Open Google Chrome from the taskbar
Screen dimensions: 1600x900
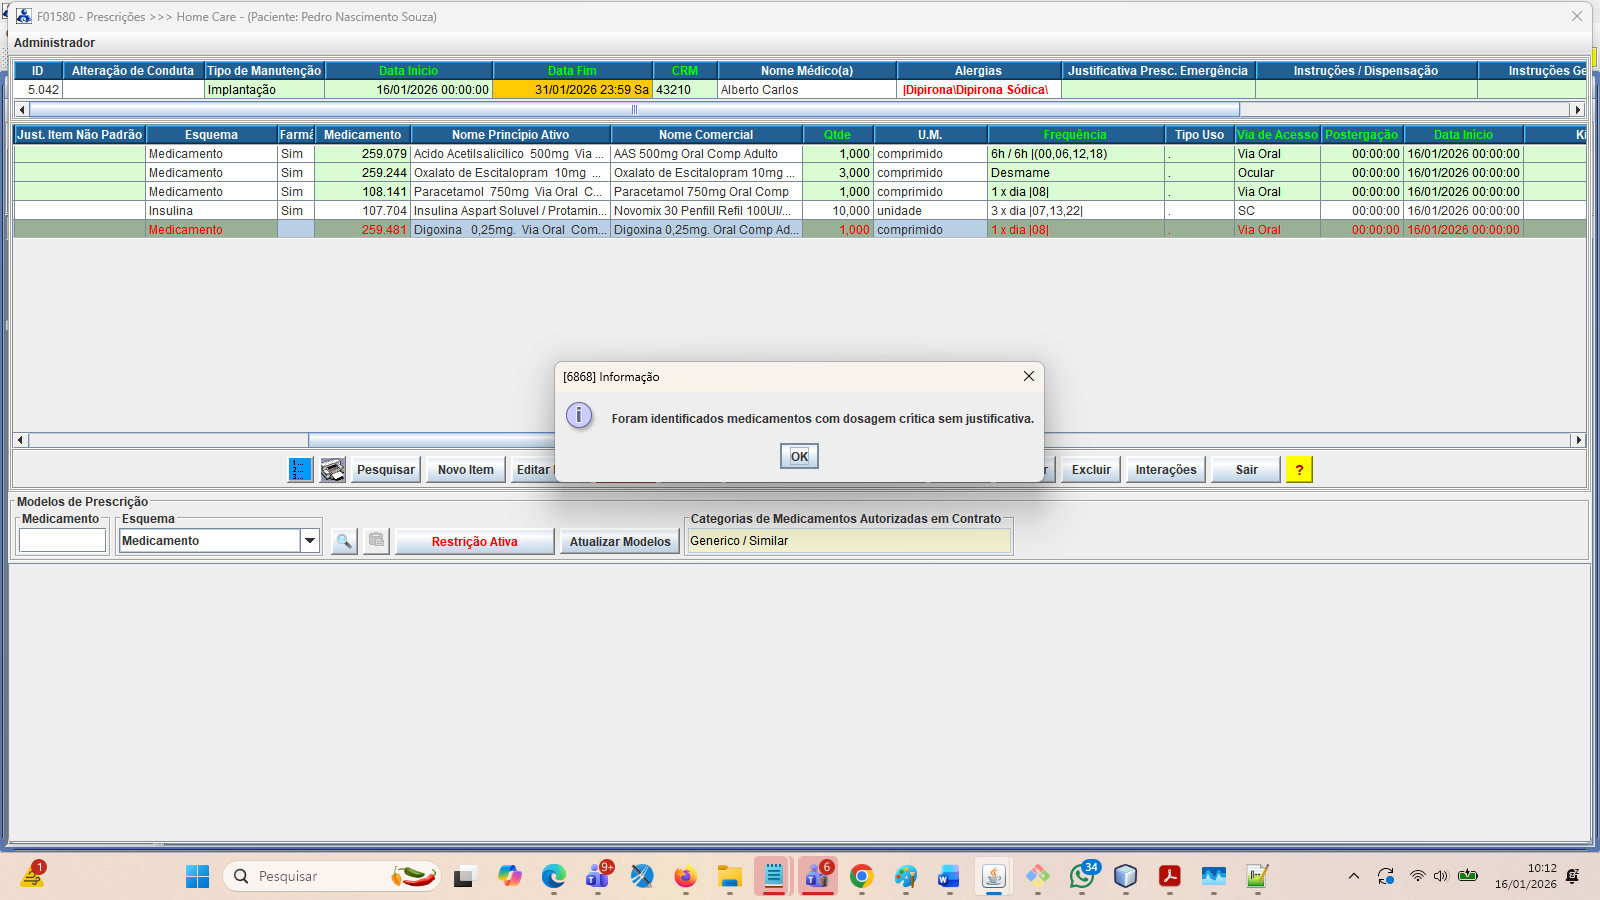861,877
